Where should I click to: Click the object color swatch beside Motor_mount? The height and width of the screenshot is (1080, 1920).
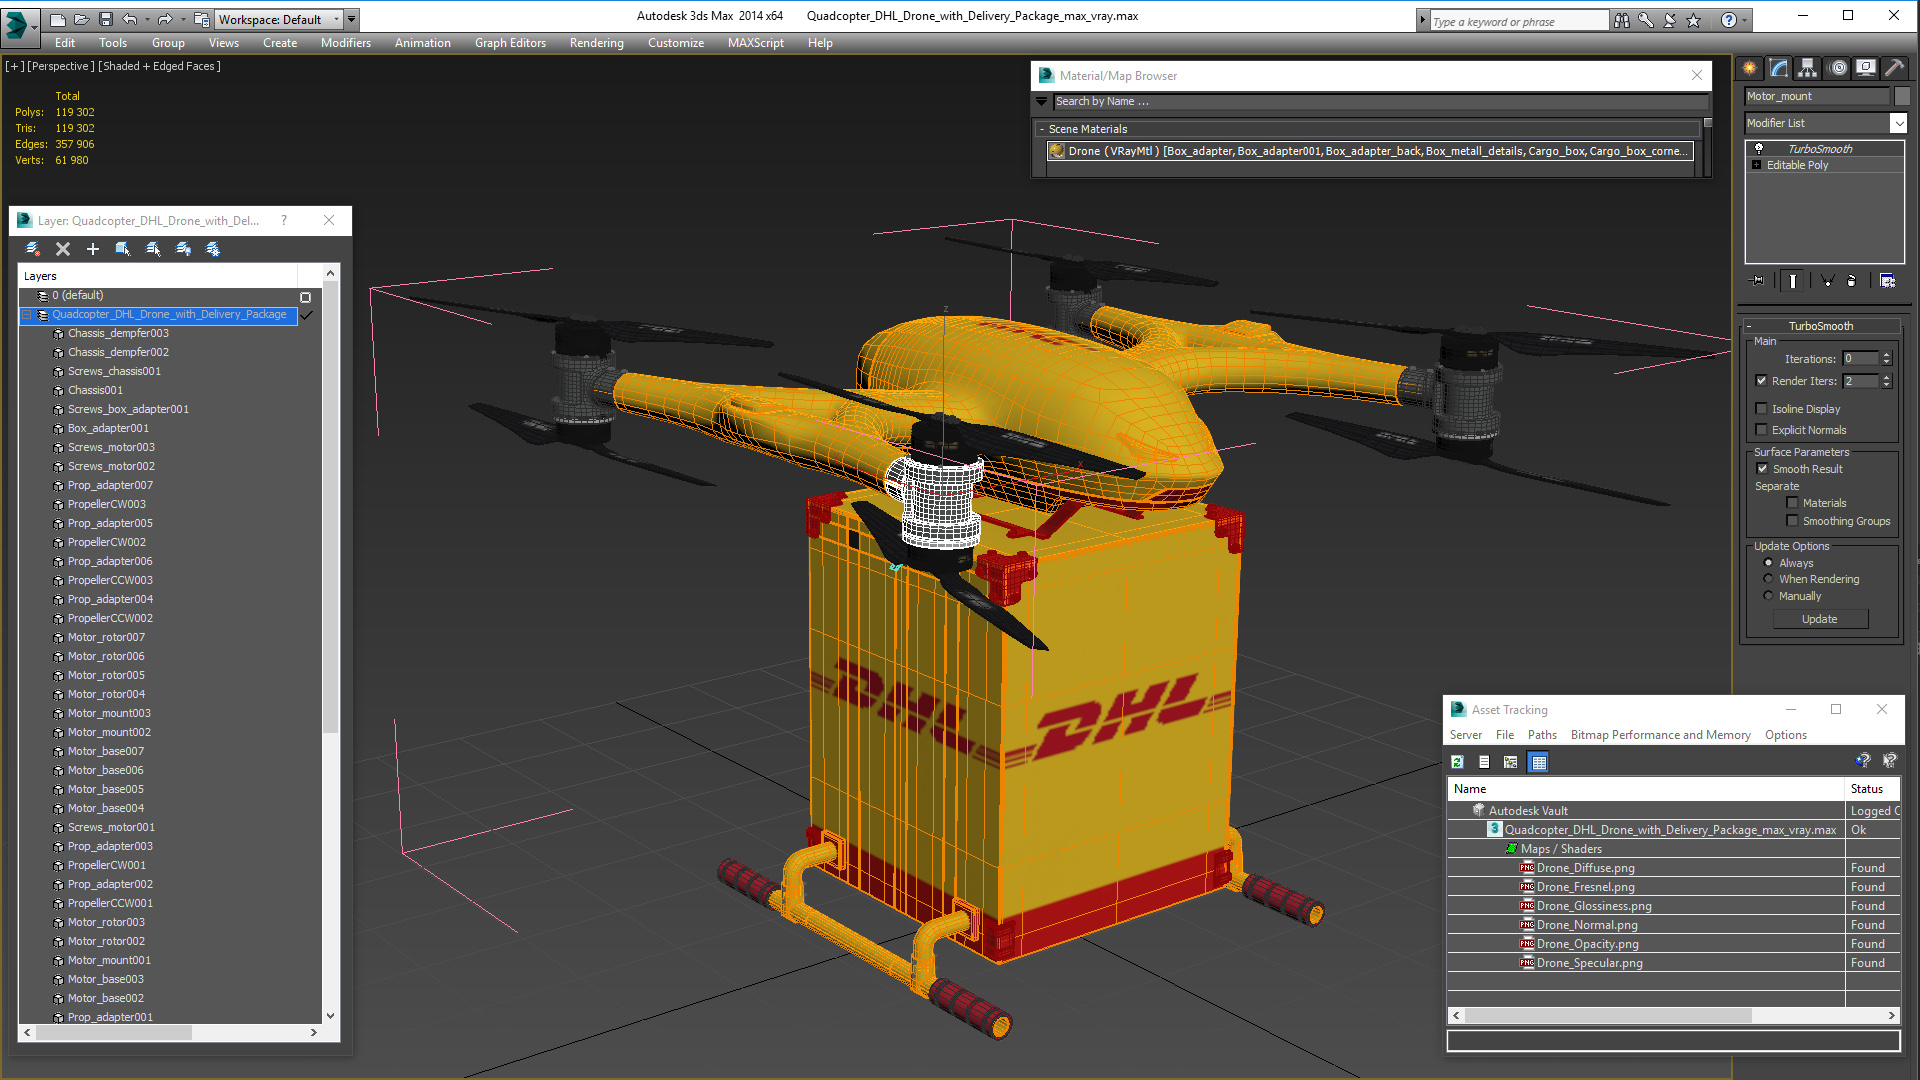(x=1902, y=96)
